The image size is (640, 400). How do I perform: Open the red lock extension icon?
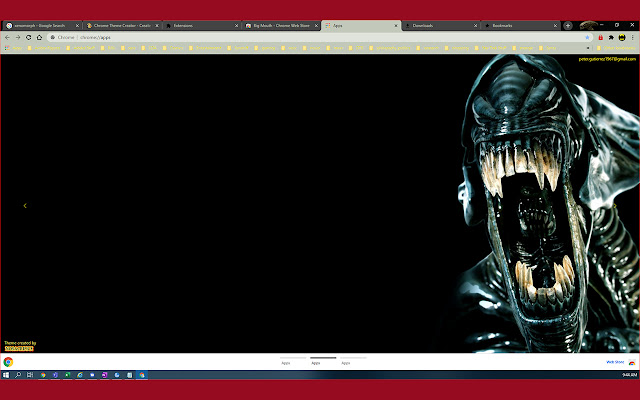(601, 37)
